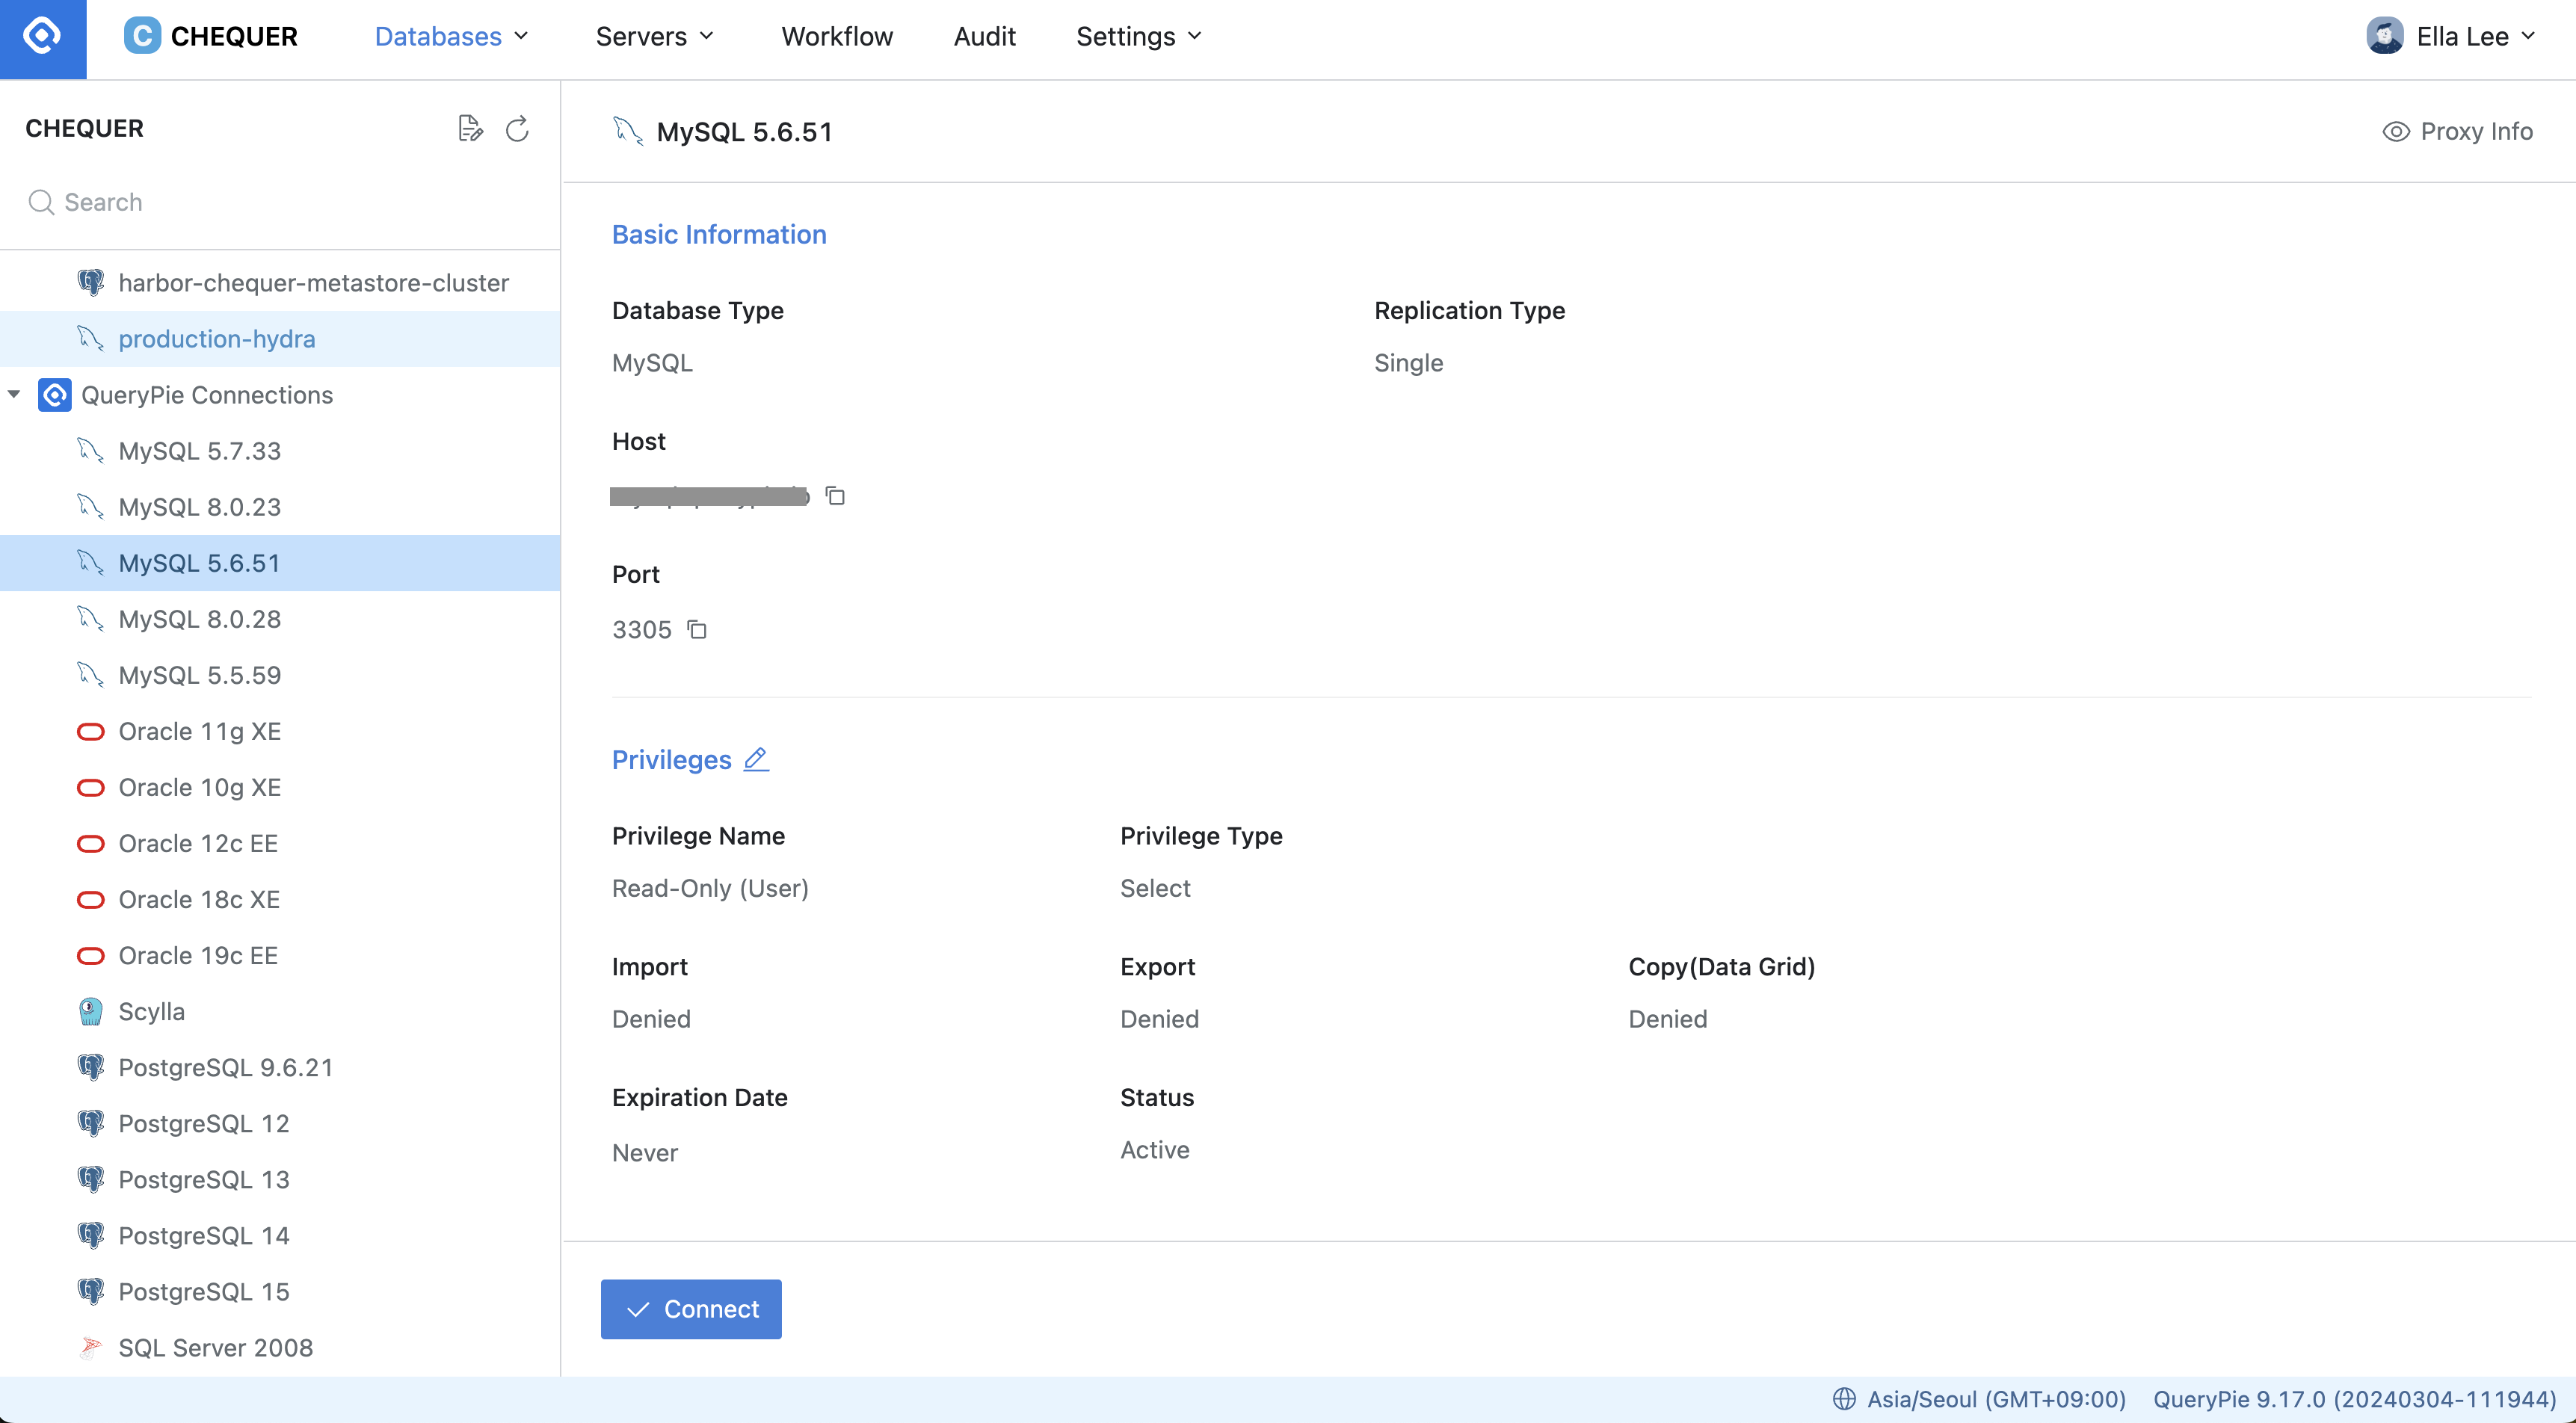Edit Privileges with the pencil icon
The height and width of the screenshot is (1423, 2576).
click(756, 759)
